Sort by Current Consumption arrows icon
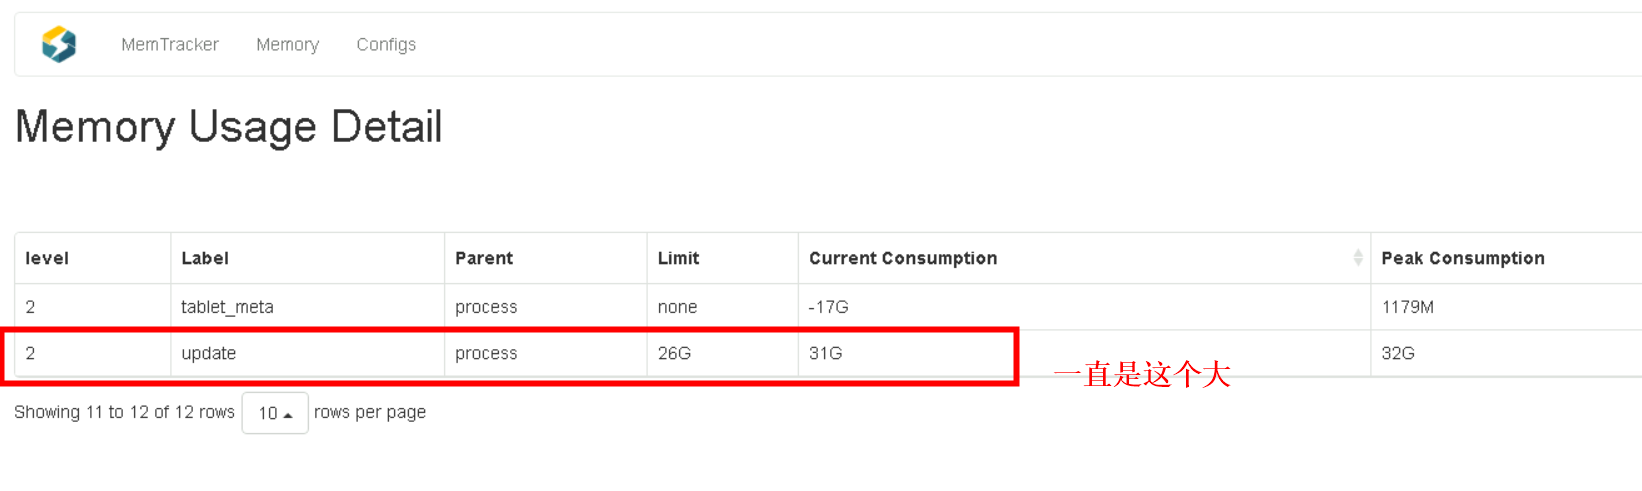 coord(1357,258)
